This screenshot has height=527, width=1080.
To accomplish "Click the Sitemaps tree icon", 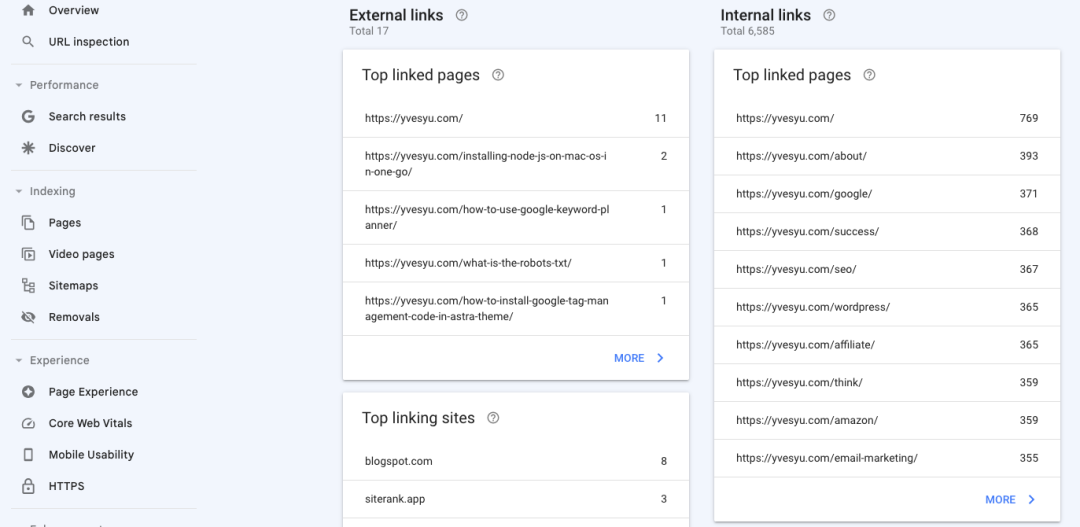I will click(28, 285).
